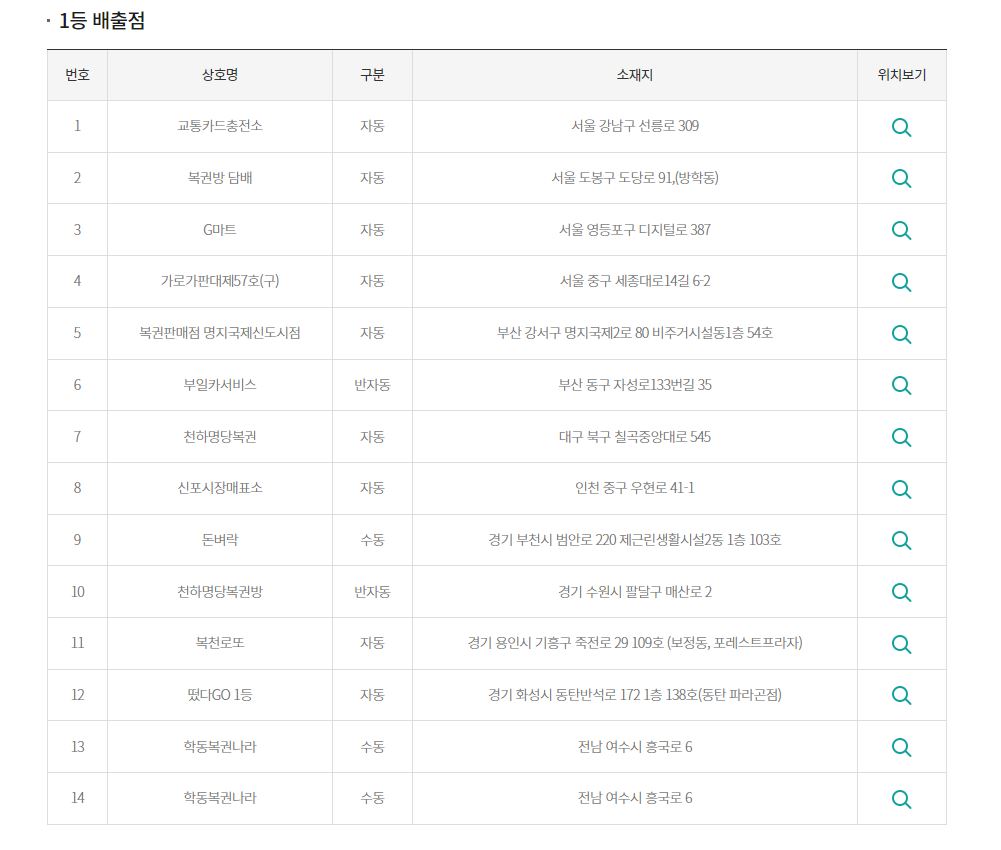View location of 천하명당복권 in Daegu
Image resolution: width=1001 pixels, height=850 pixels.
pyautogui.click(x=901, y=437)
